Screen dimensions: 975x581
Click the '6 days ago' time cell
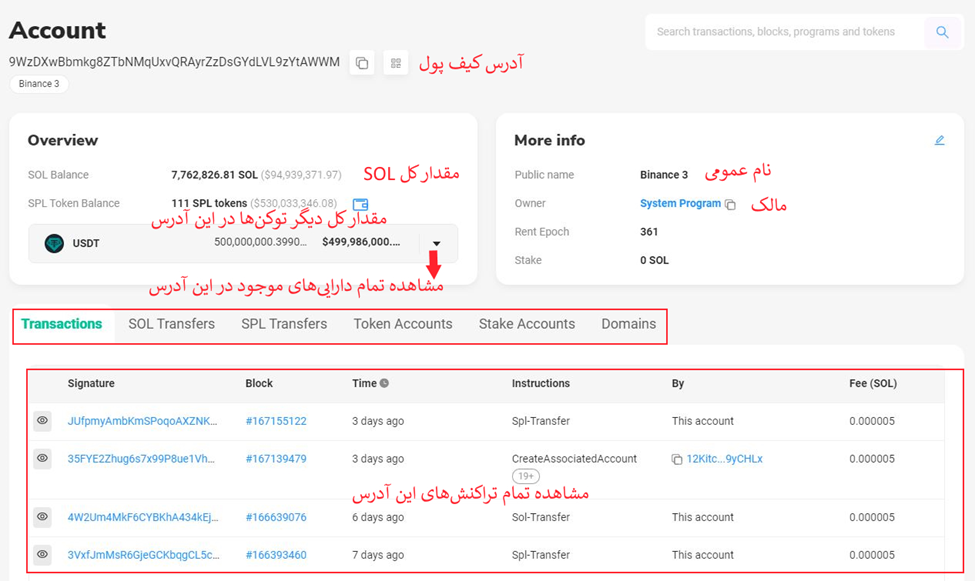(x=377, y=518)
